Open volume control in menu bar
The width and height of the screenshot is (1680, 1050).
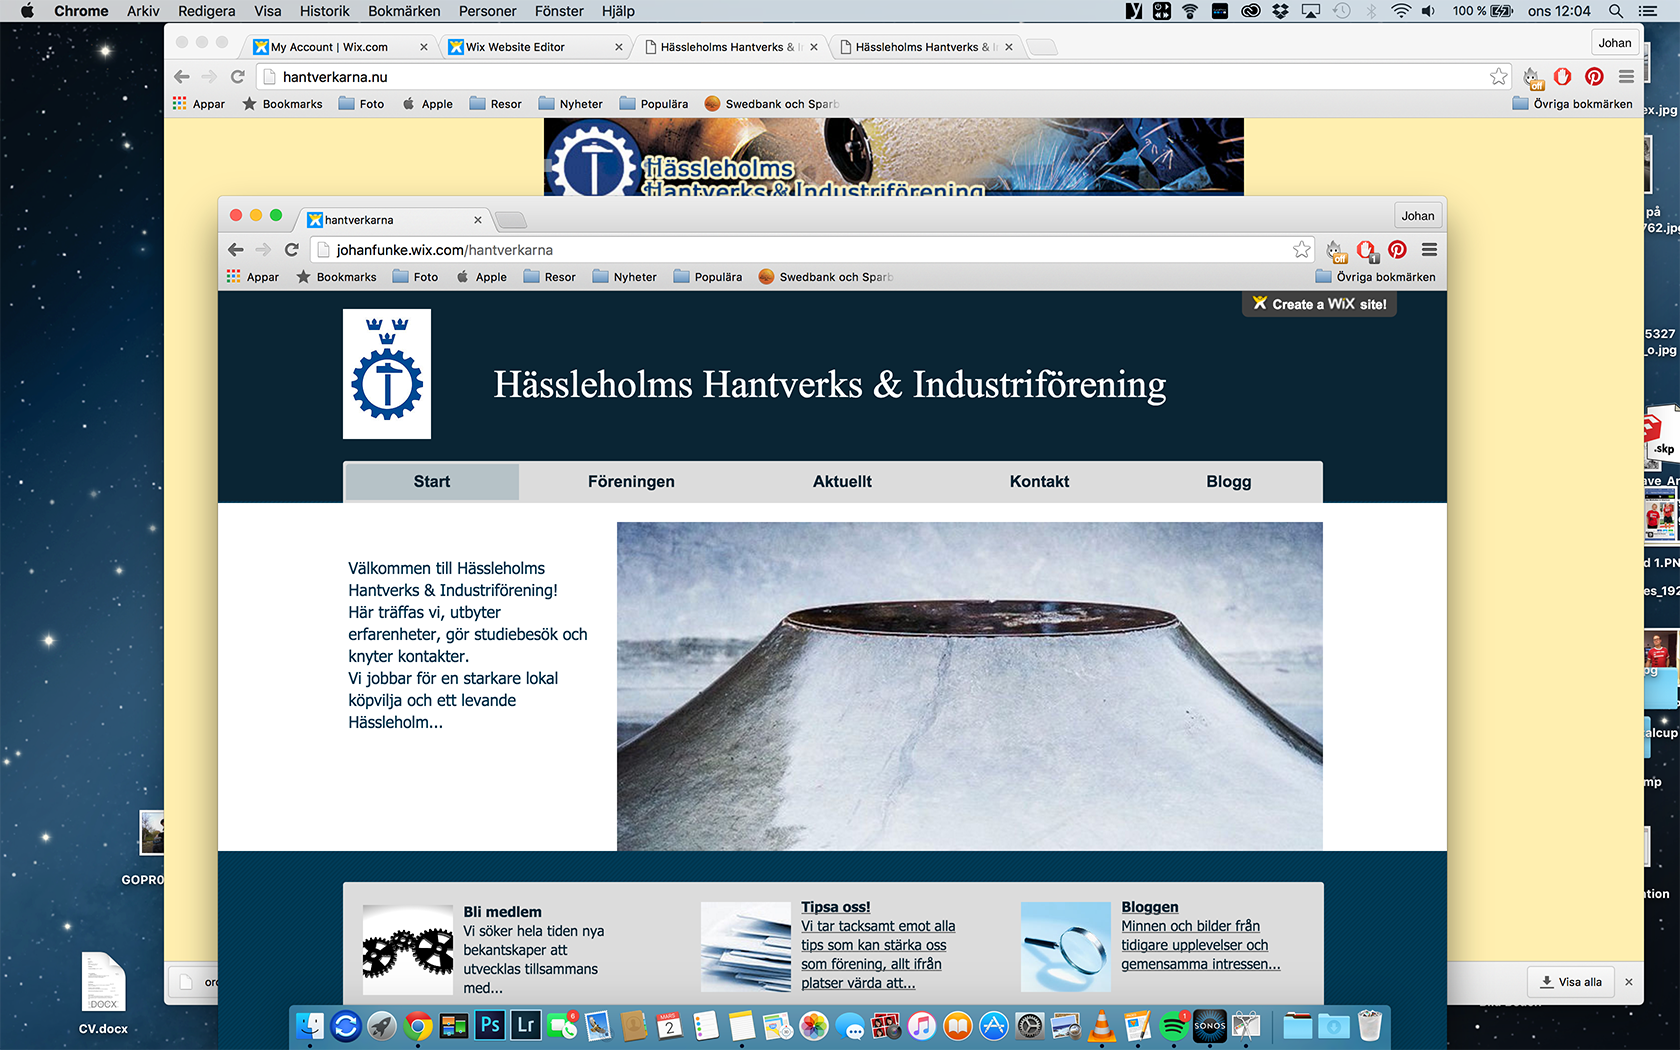[x=1429, y=11]
